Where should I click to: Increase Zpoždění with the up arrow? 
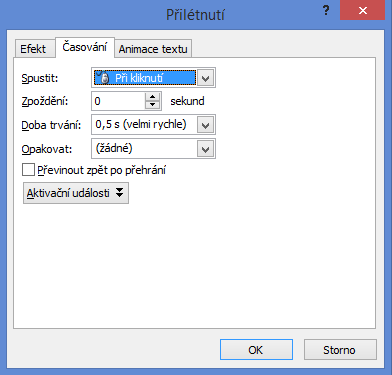click(x=153, y=97)
